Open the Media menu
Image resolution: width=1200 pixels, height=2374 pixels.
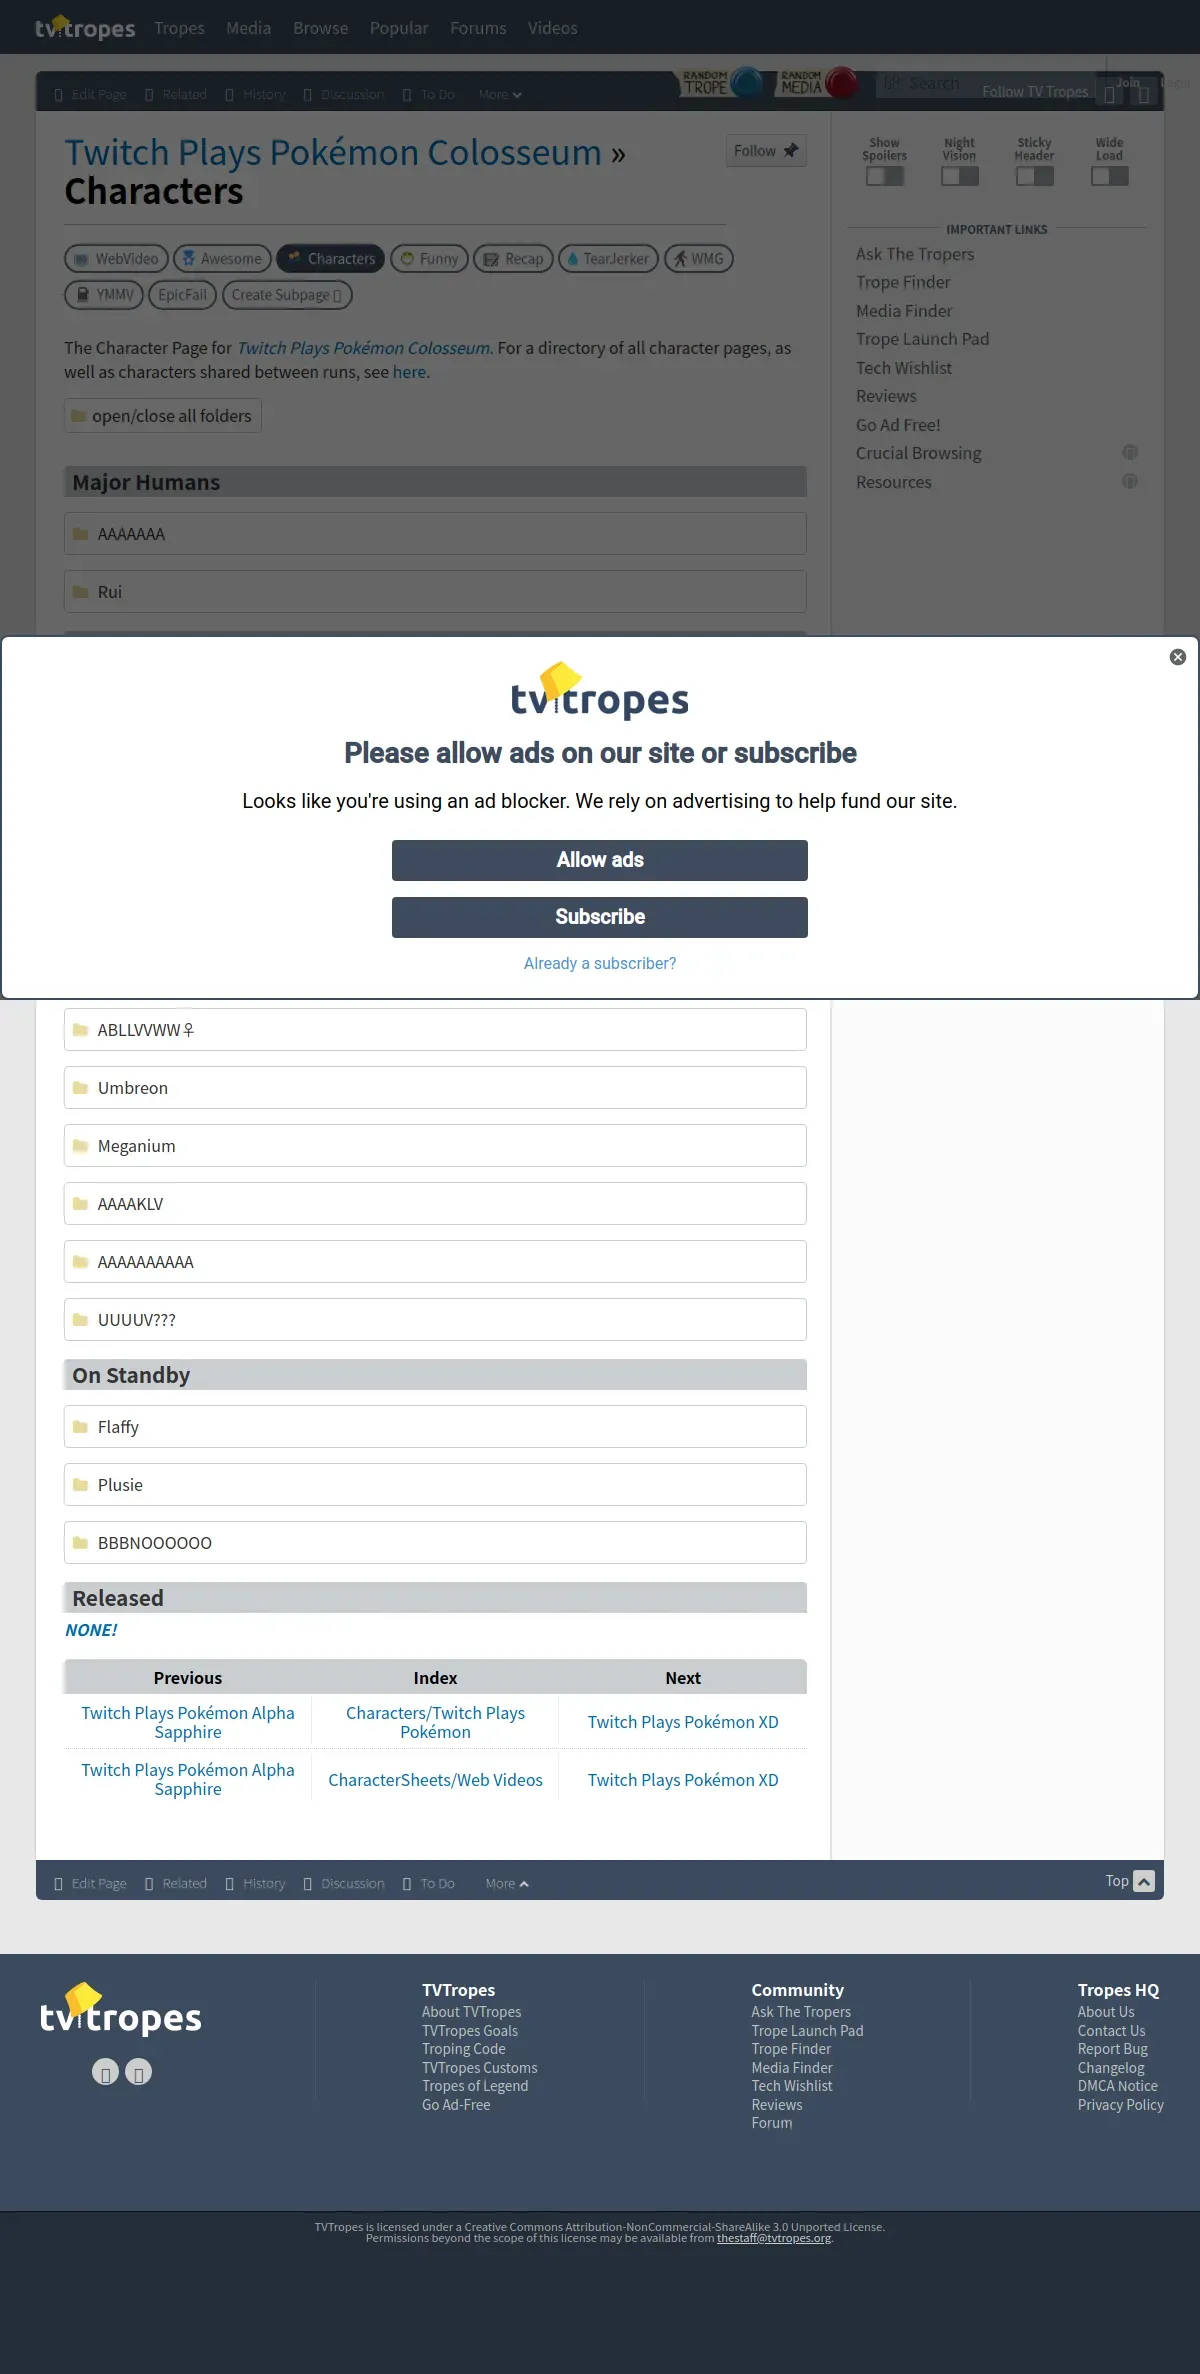248,28
